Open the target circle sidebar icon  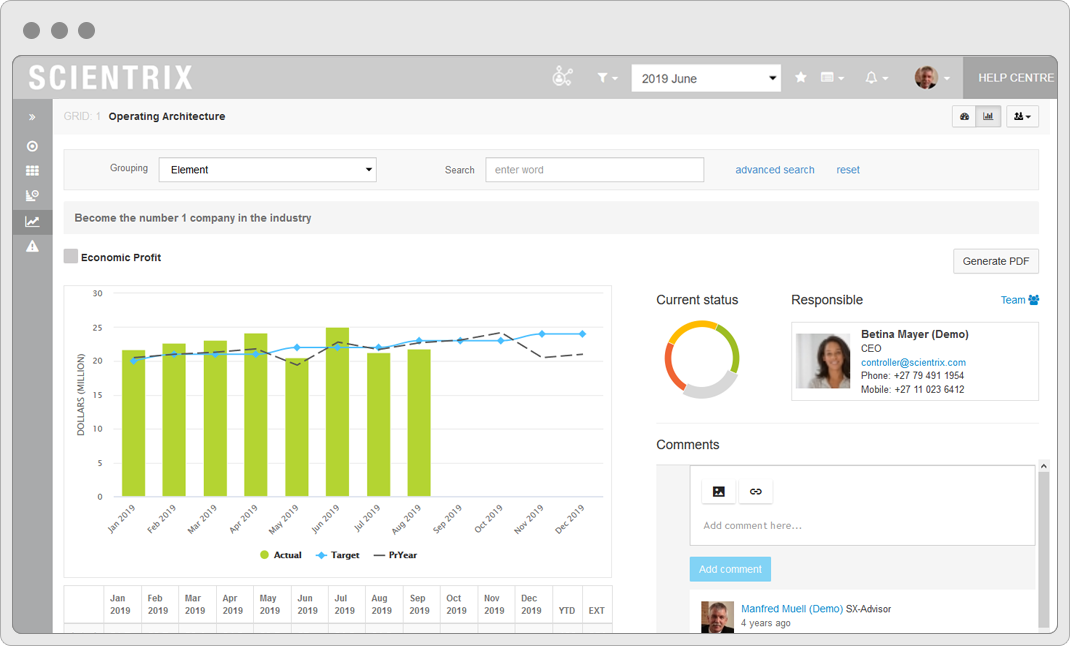point(32,146)
